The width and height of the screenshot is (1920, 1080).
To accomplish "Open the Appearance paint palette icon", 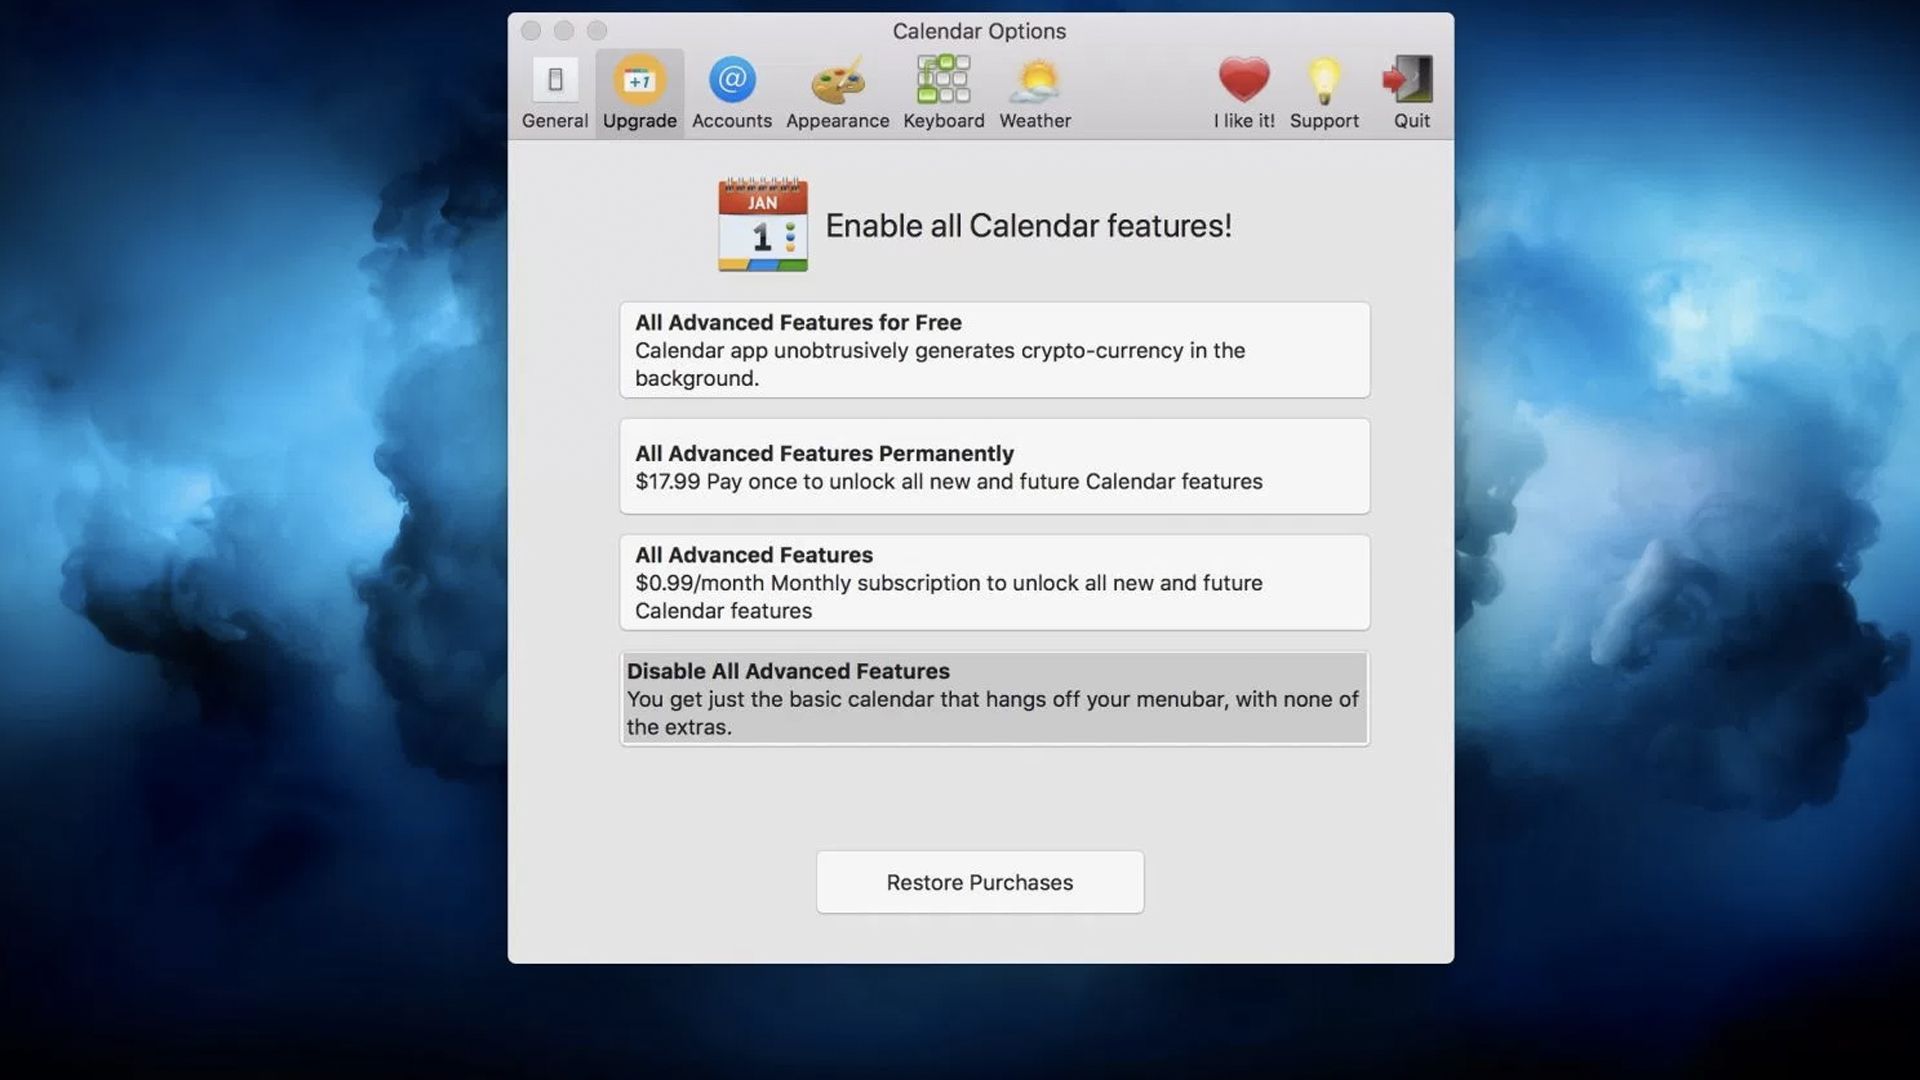I will (x=837, y=80).
